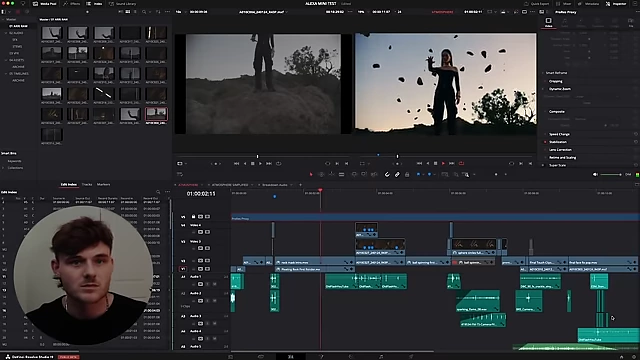
Task: Play reverse in the timeline viewer
Action: coord(428,164)
